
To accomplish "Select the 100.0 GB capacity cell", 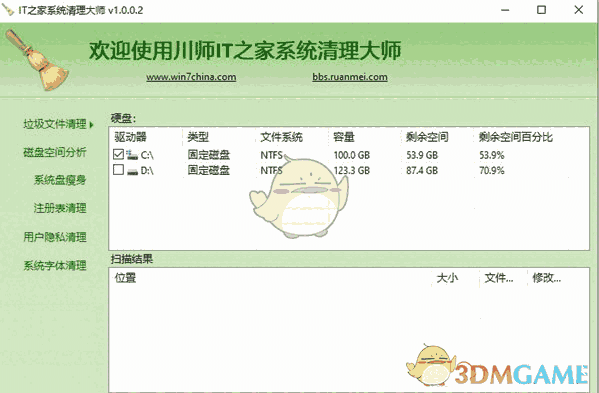I will (x=352, y=155).
